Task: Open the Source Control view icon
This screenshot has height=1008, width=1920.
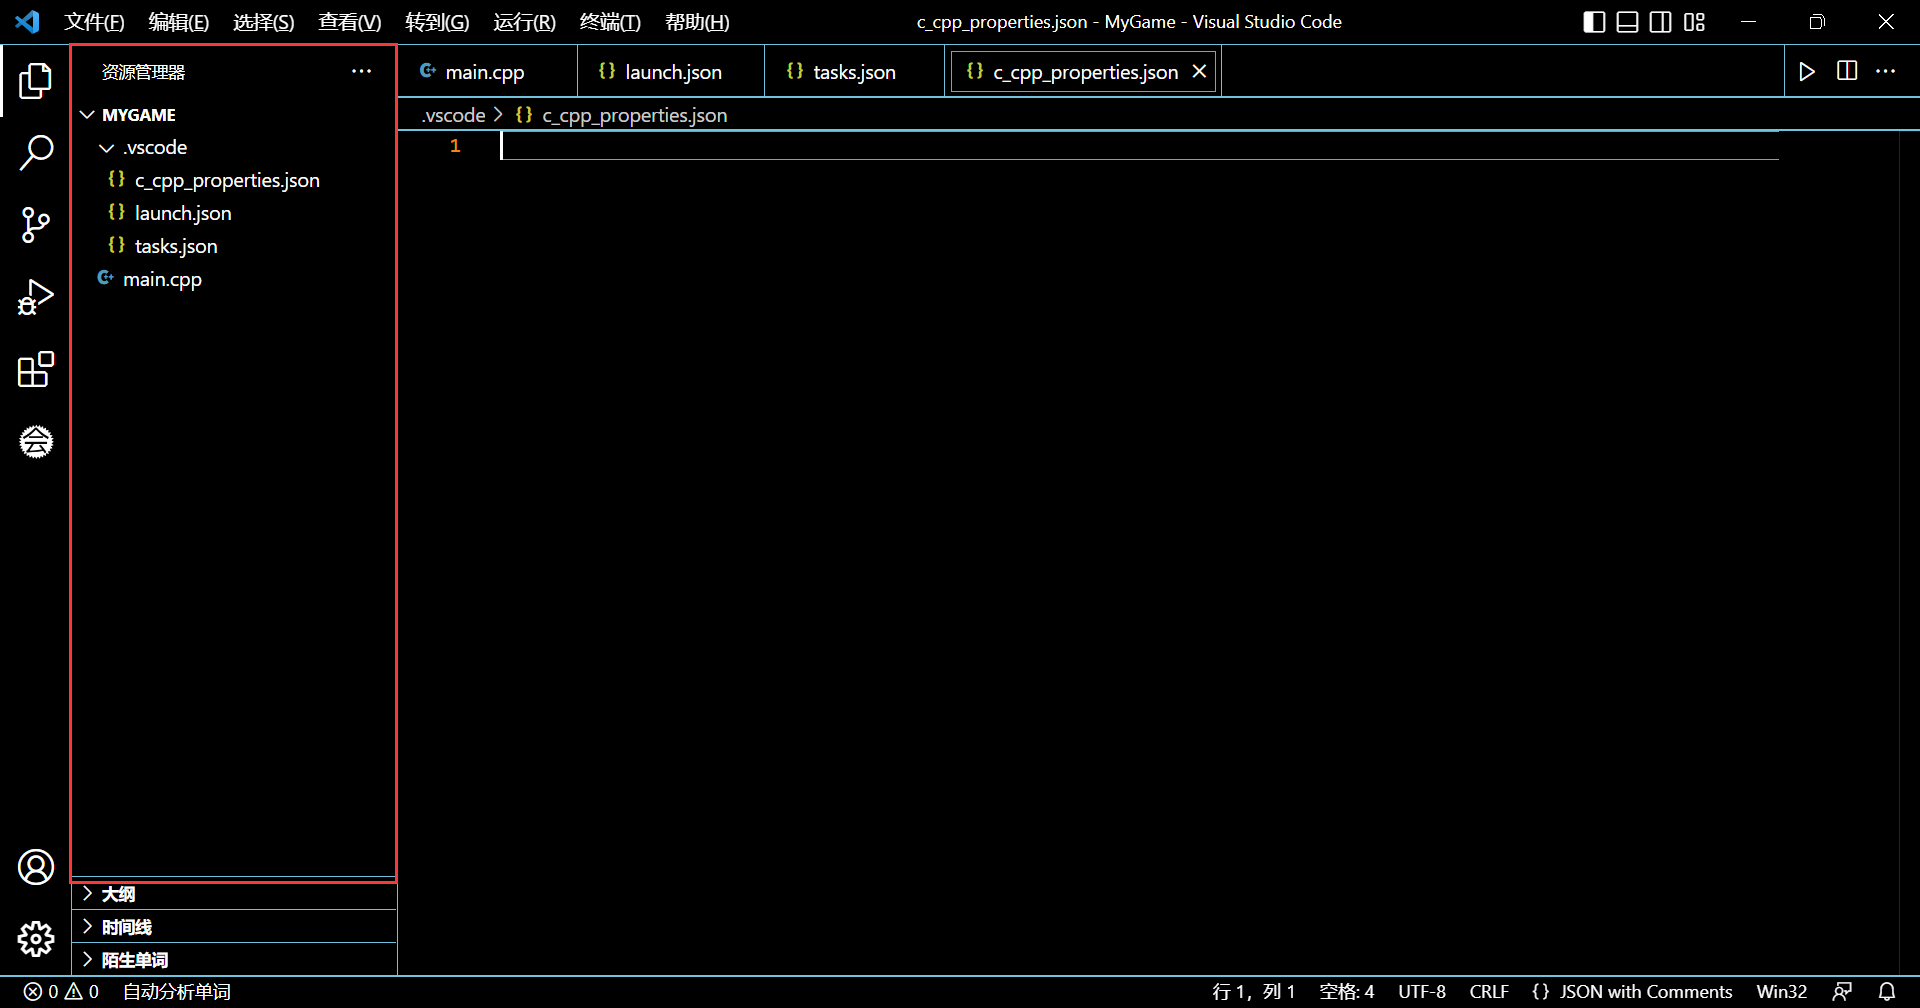Action: tap(36, 225)
